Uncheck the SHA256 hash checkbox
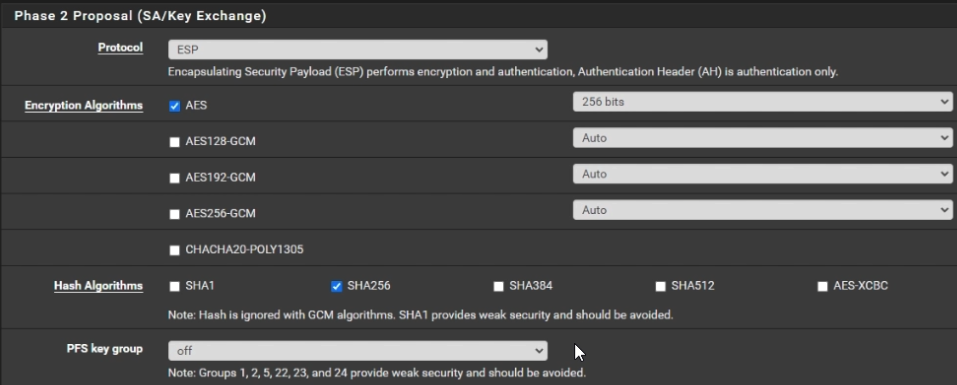957x385 pixels. pyautogui.click(x=336, y=286)
